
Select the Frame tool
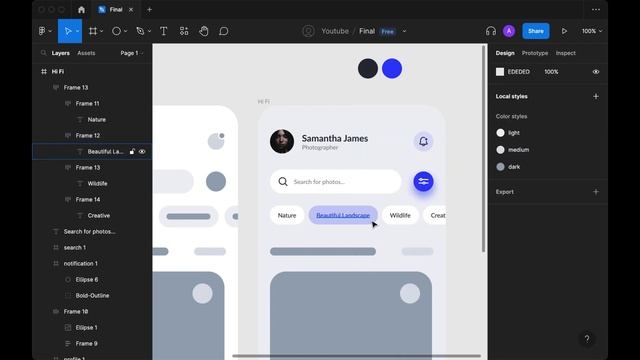click(93, 31)
